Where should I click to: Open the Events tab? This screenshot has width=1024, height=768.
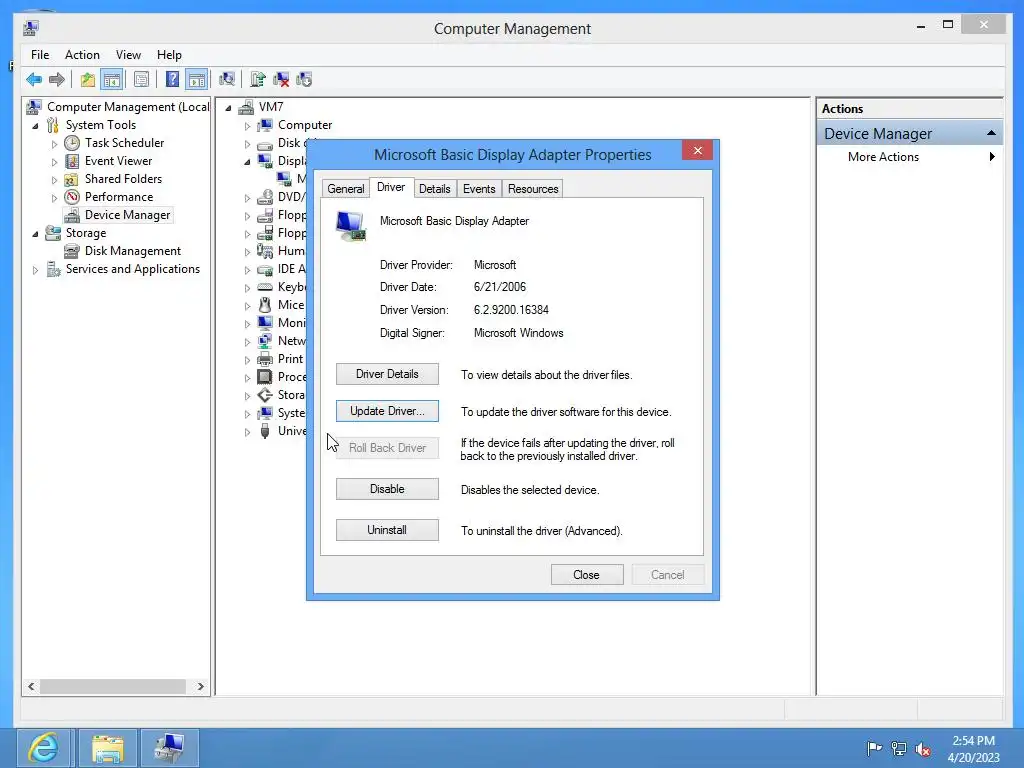coord(479,189)
